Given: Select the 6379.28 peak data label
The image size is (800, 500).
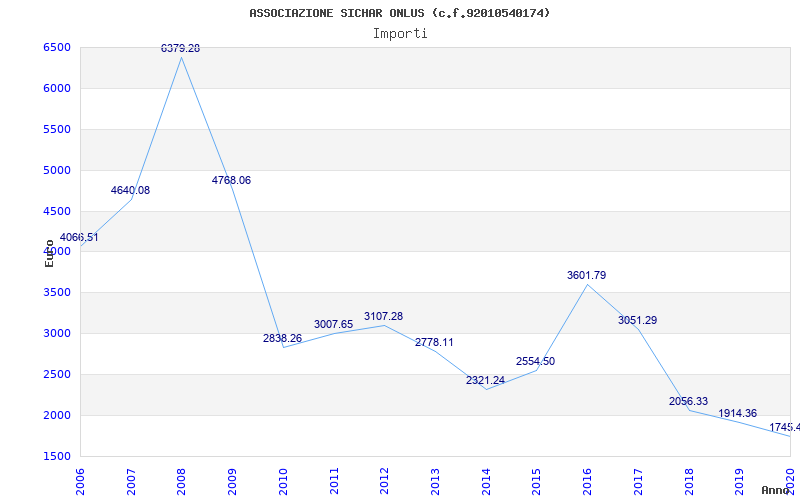Looking at the screenshot, I should pos(180,48).
